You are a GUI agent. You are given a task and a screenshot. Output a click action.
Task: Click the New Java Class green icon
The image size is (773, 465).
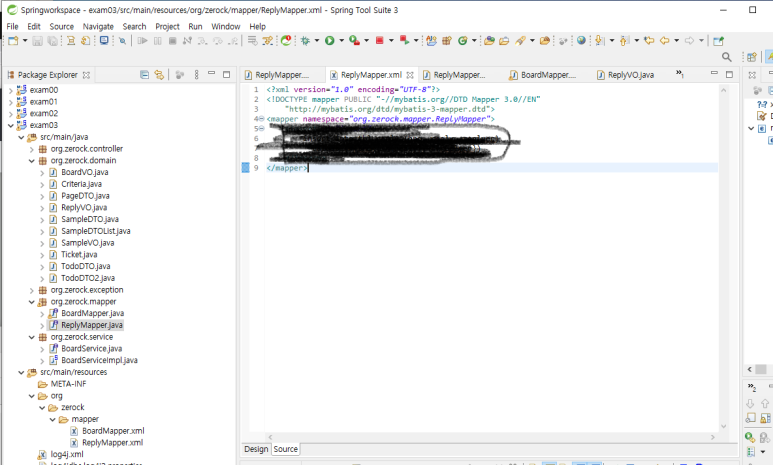point(462,41)
